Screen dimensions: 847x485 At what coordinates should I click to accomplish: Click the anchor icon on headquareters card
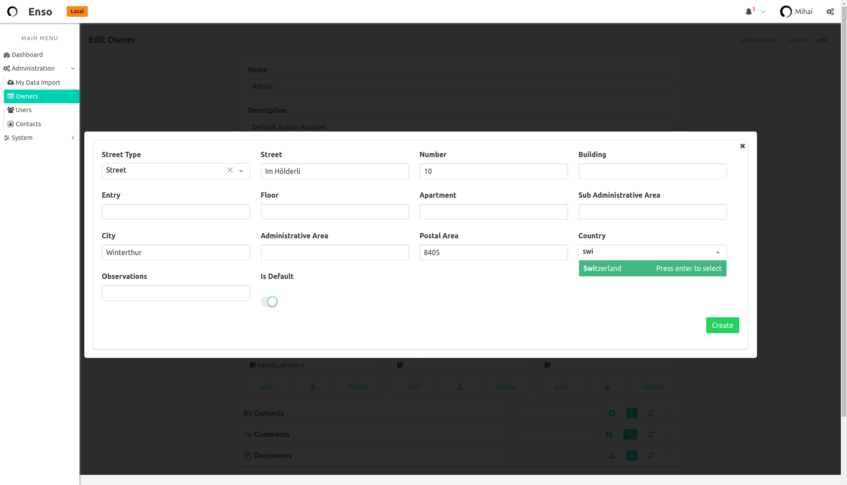[313, 387]
